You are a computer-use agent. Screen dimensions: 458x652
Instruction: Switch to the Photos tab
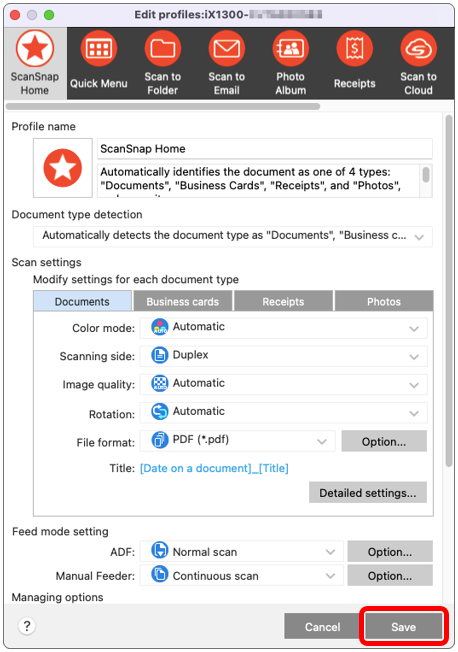(384, 301)
